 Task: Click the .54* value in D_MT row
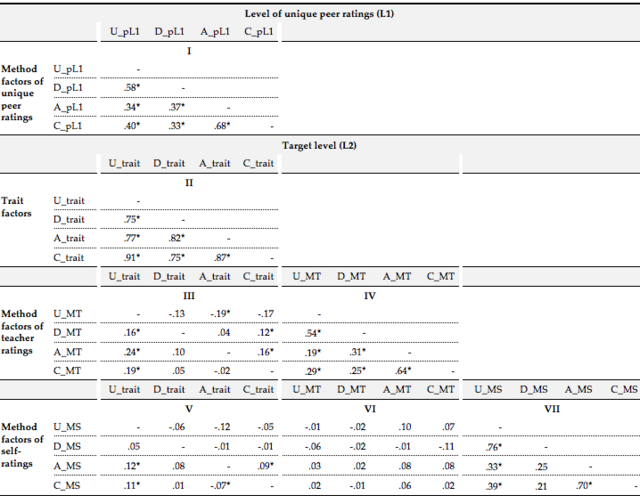point(313,333)
